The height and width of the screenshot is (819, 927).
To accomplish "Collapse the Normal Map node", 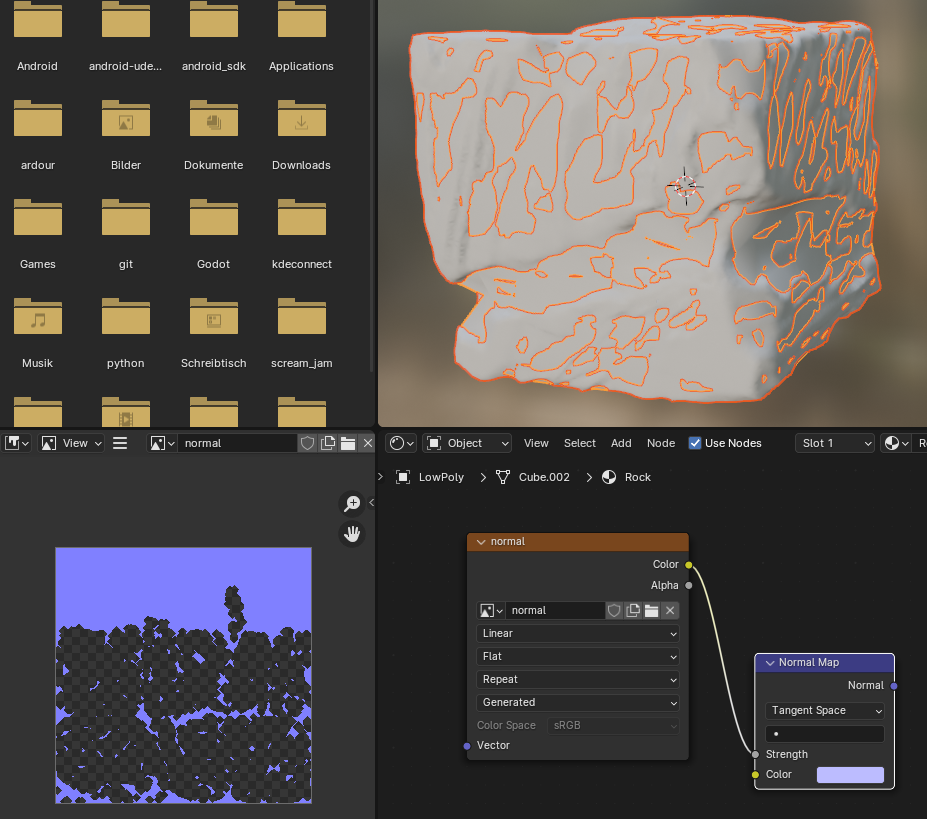I will [x=769, y=663].
